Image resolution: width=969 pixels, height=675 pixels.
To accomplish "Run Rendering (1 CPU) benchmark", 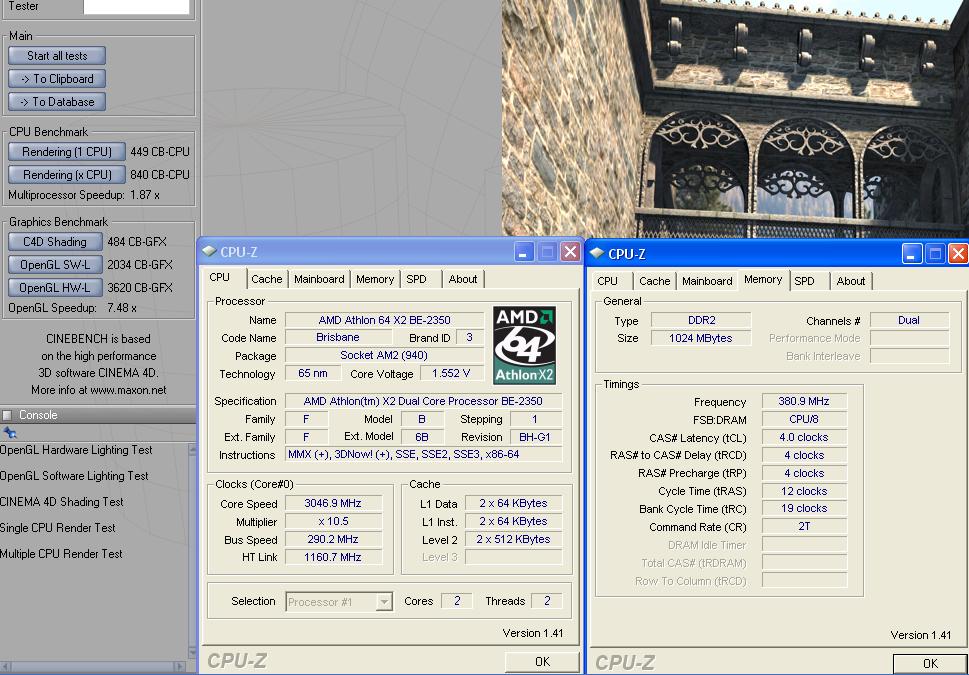I will [x=67, y=151].
